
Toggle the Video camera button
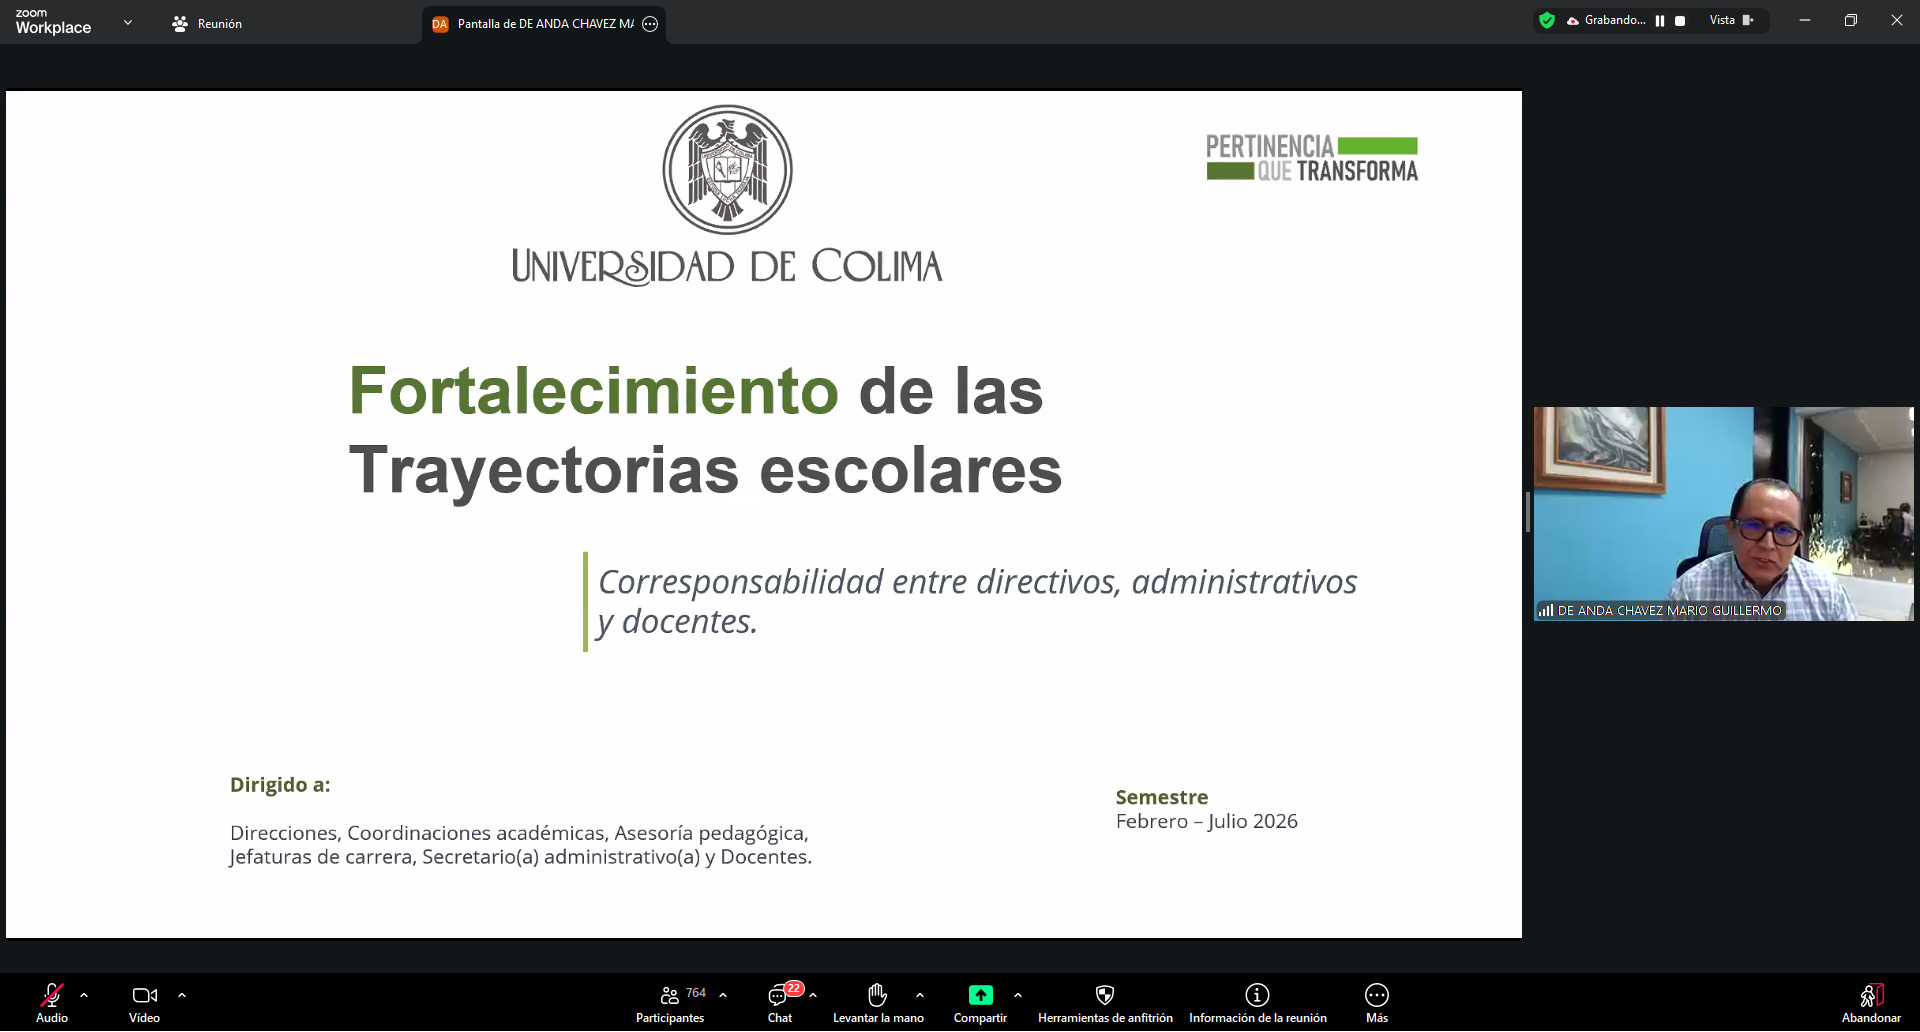pyautogui.click(x=144, y=1002)
